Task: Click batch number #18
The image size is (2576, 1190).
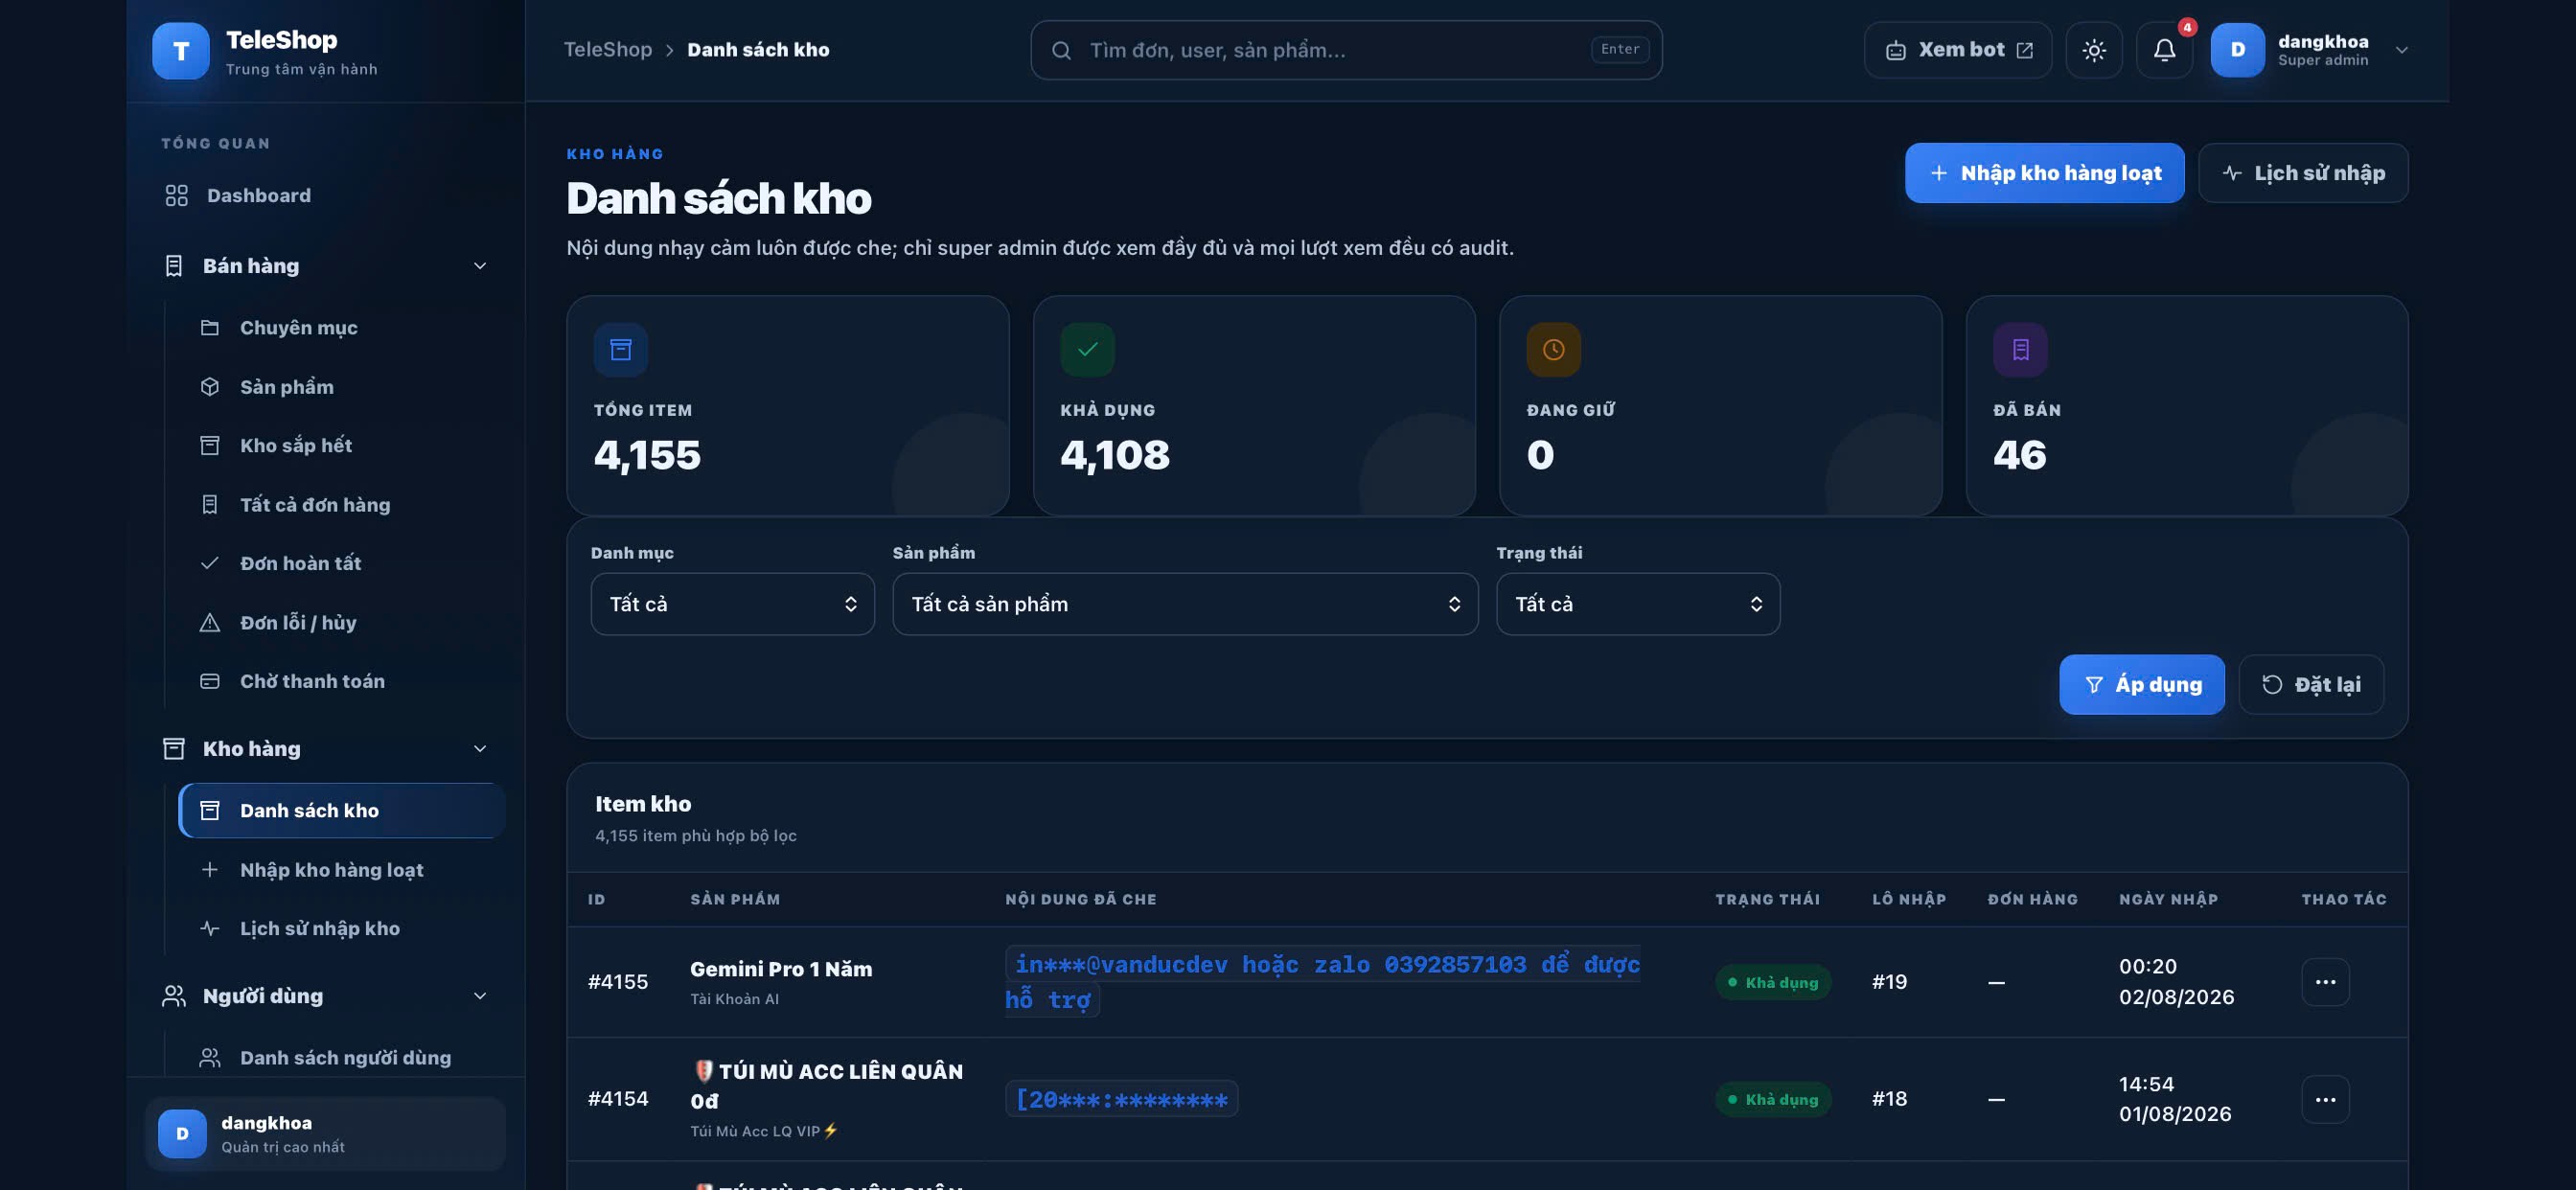Action: coord(1889,1099)
